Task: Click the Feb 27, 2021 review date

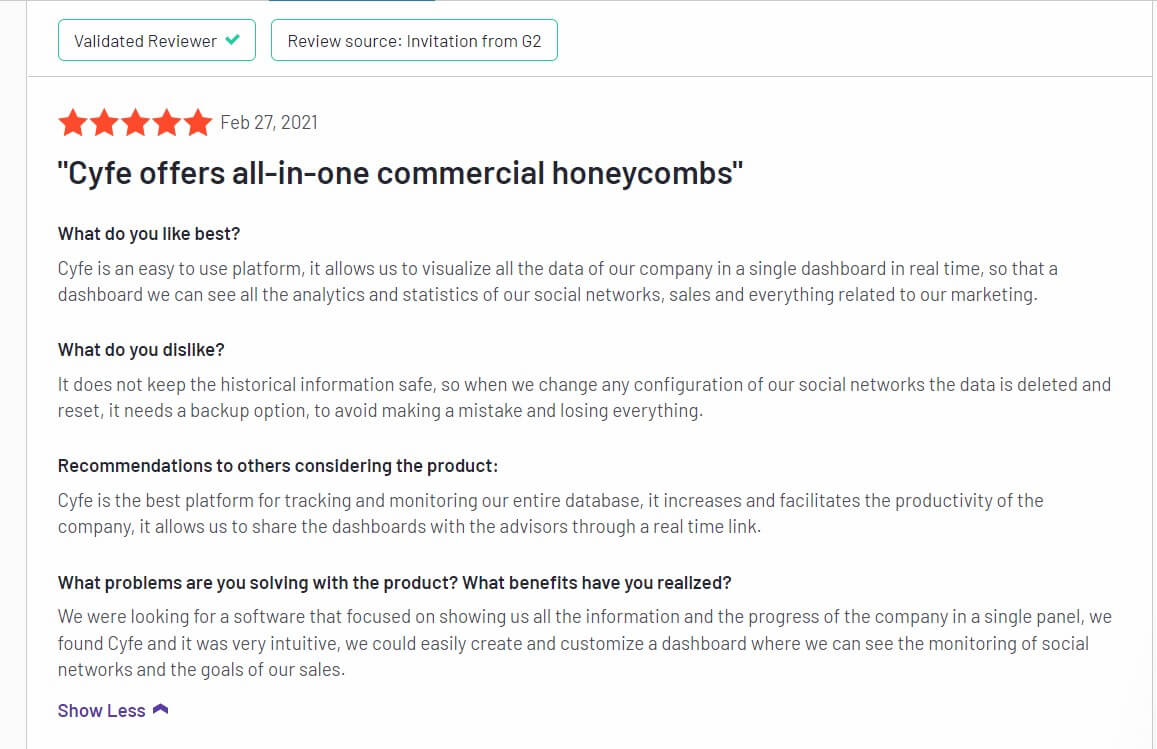Action: click(269, 122)
